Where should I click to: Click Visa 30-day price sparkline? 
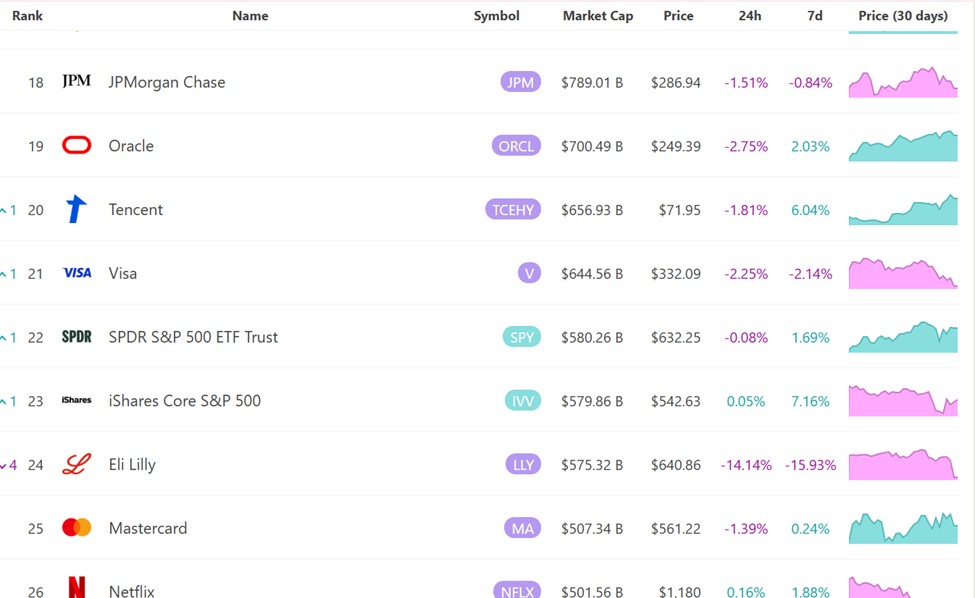(x=903, y=274)
